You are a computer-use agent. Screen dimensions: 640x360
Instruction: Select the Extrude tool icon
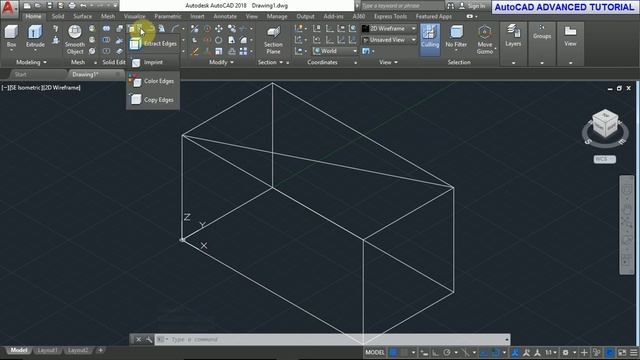(35, 32)
